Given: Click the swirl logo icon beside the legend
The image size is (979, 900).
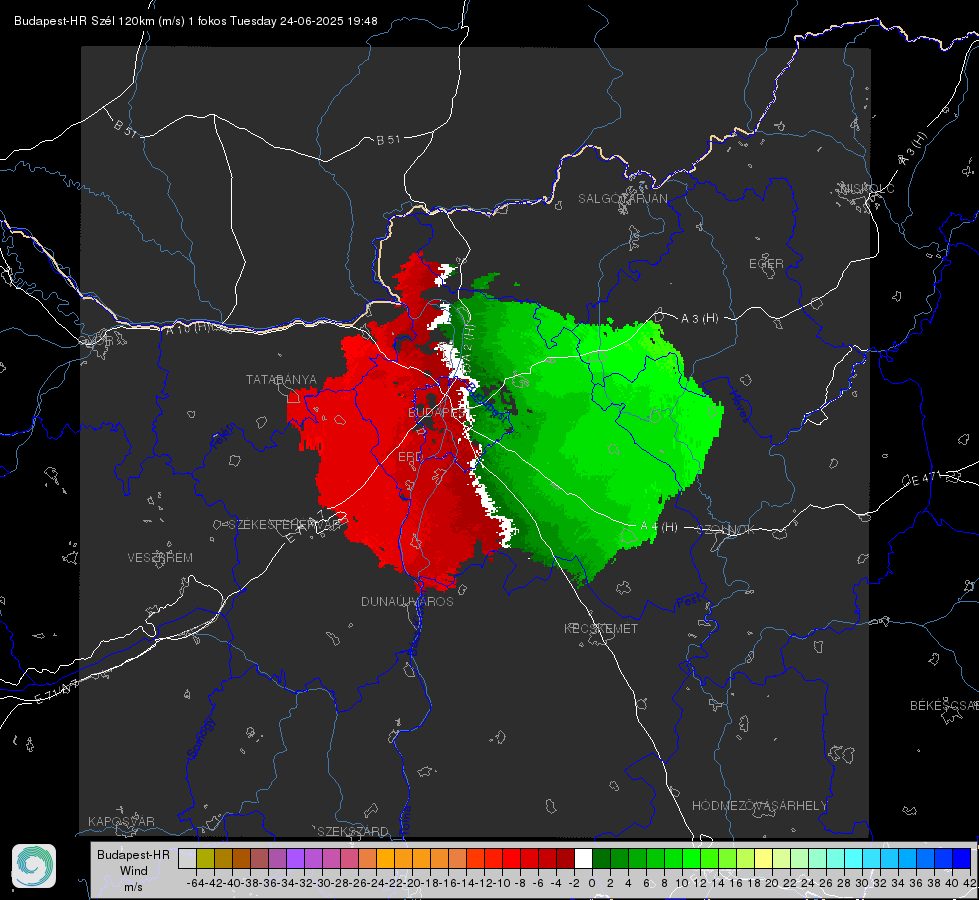Looking at the screenshot, I should tap(34, 866).
